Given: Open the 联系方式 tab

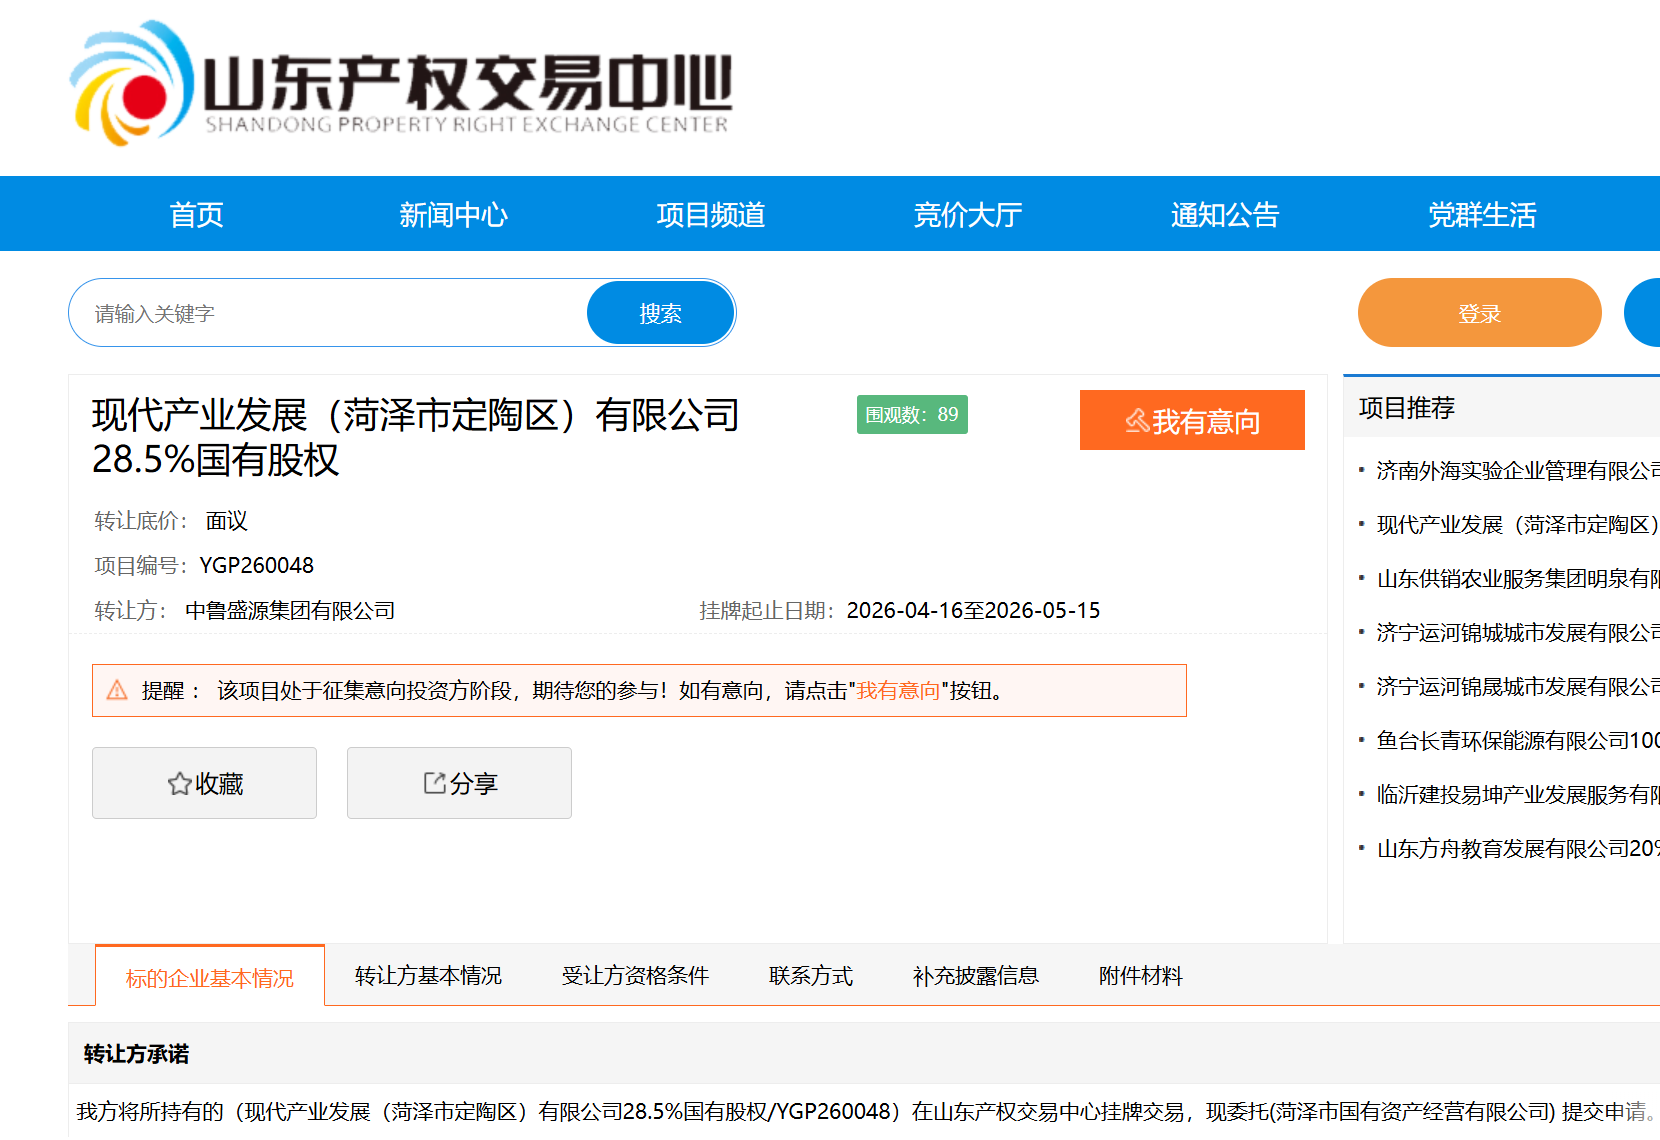Looking at the screenshot, I should point(810,976).
